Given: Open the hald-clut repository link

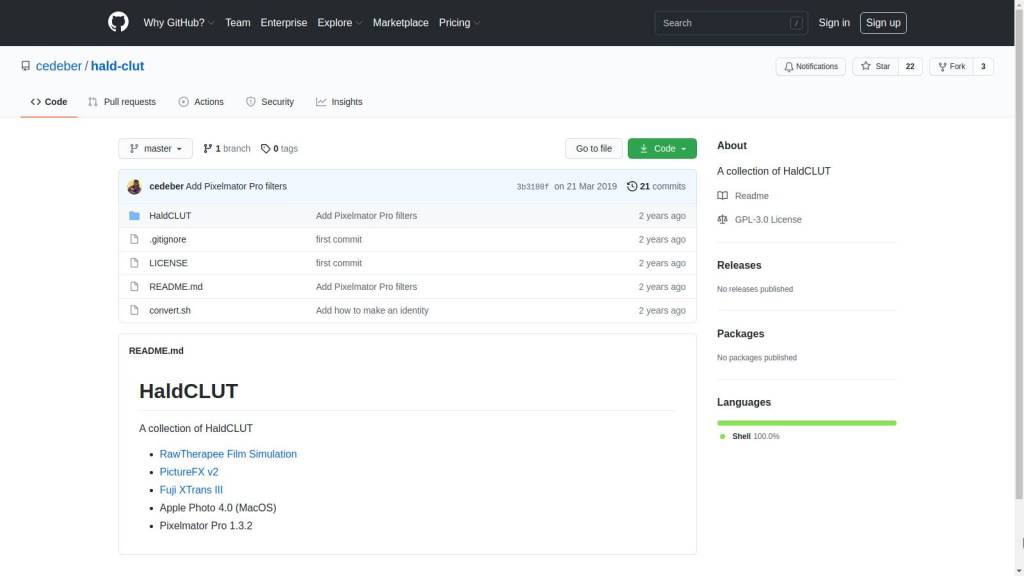Looking at the screenshot, I should (x=118, y=66).
